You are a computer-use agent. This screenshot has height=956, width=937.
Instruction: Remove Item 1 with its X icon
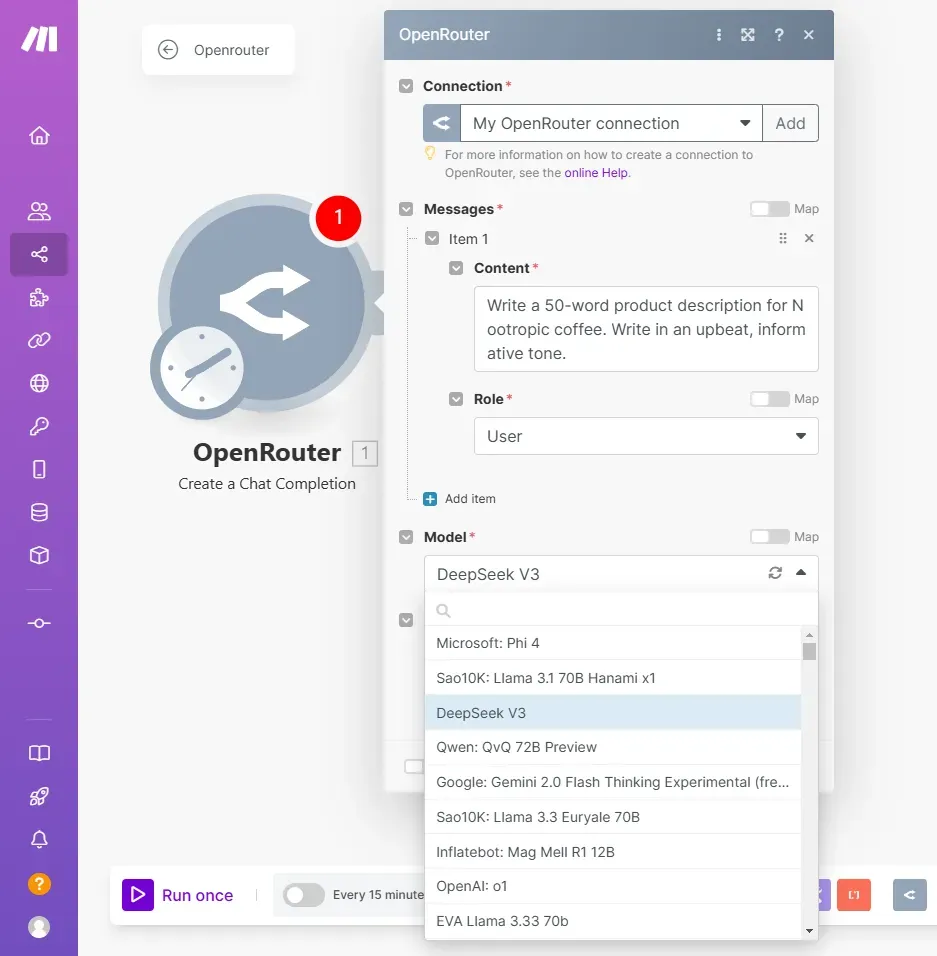coord(809,238)
